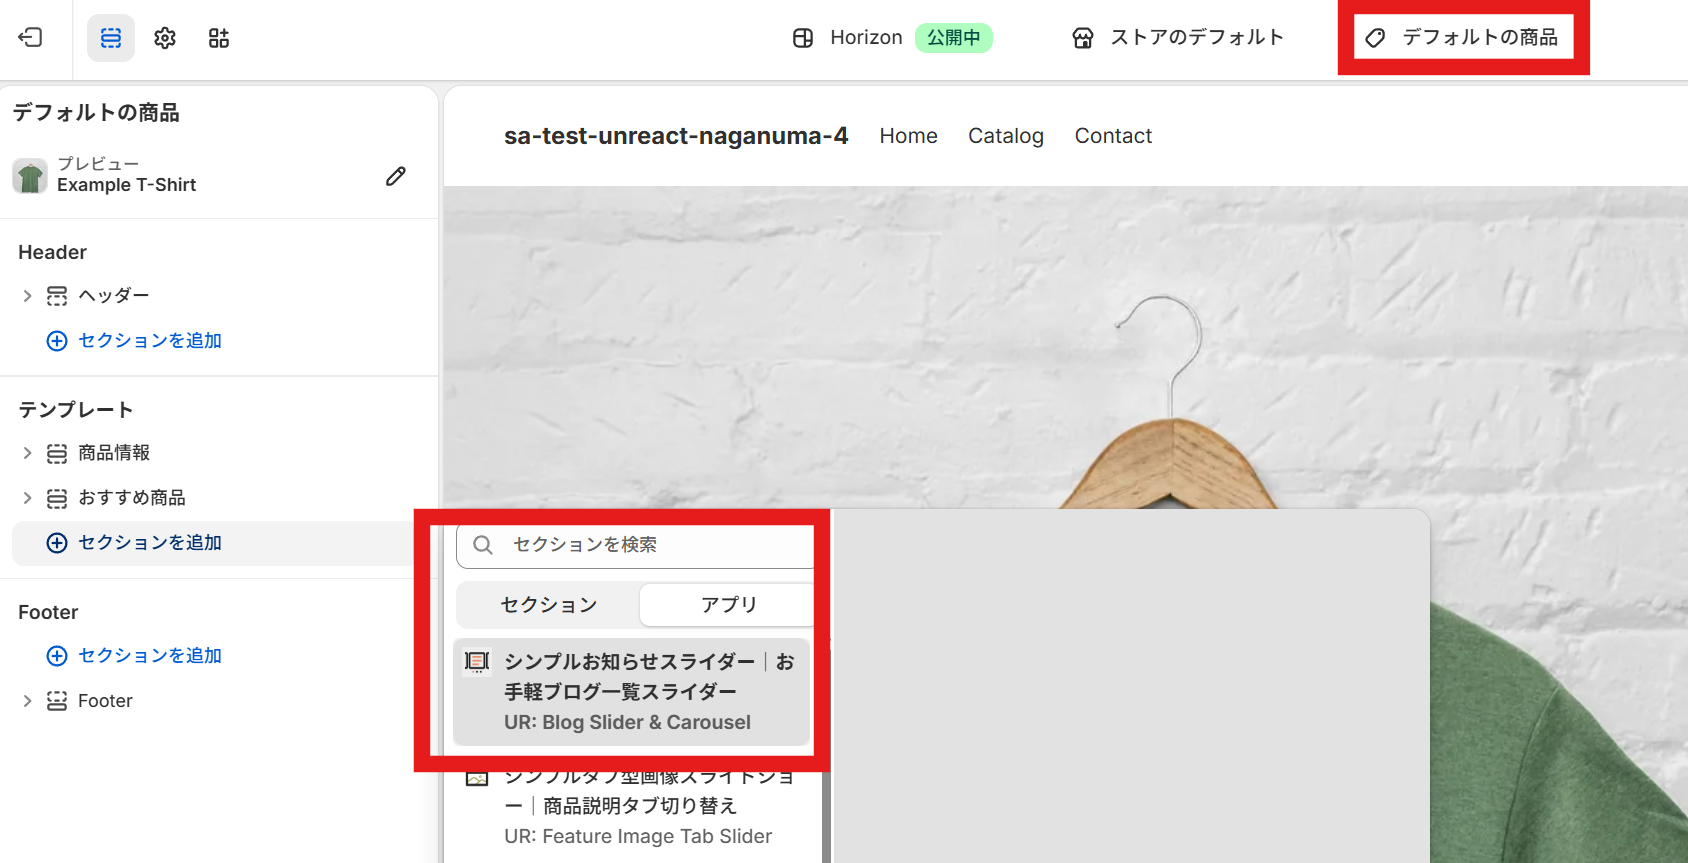Open Catalog in the store preview

(x=1006, y=136)
